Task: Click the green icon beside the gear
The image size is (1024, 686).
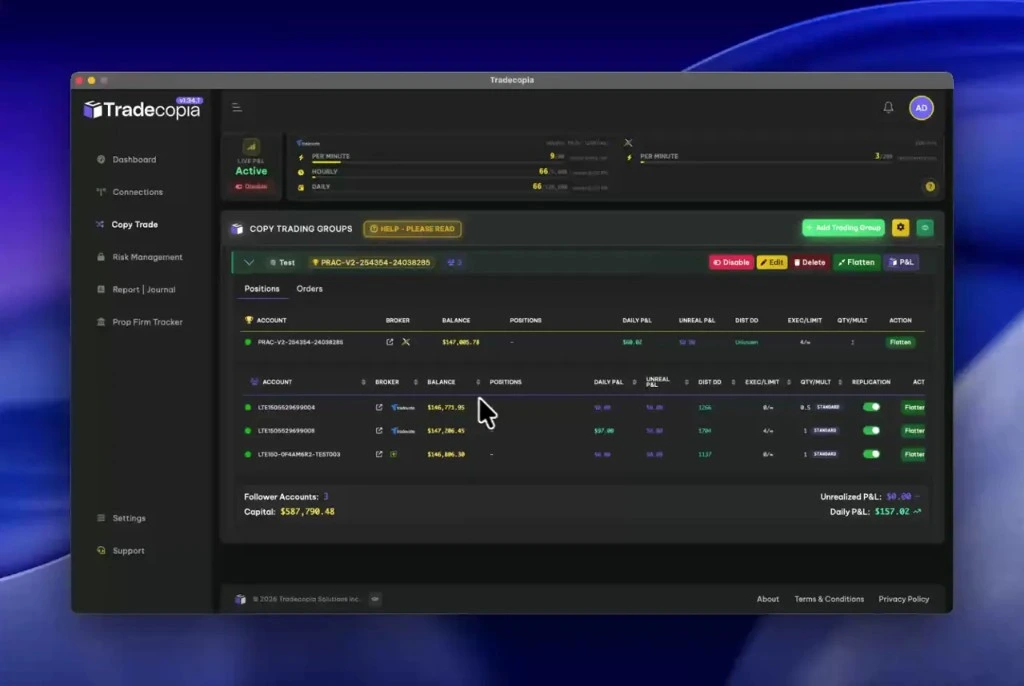Action: click(925, 227)
